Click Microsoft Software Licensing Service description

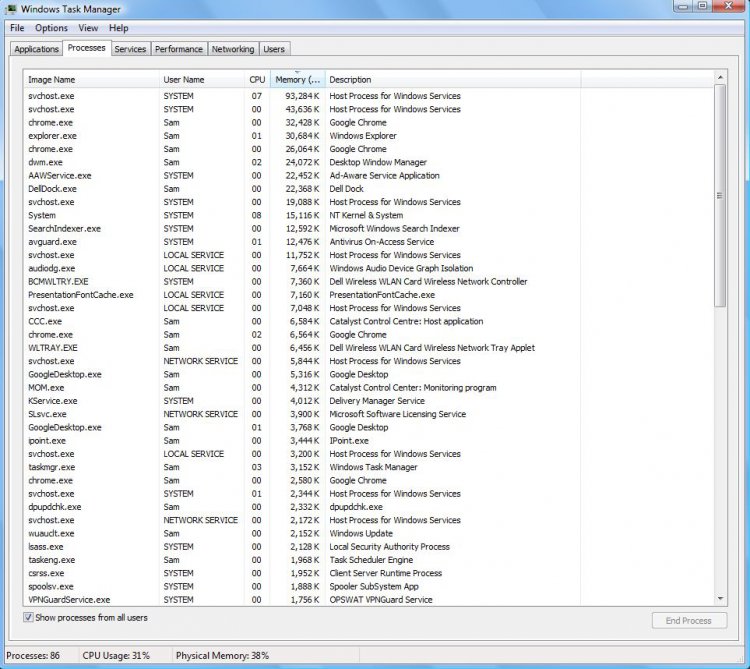pos(397,414)
